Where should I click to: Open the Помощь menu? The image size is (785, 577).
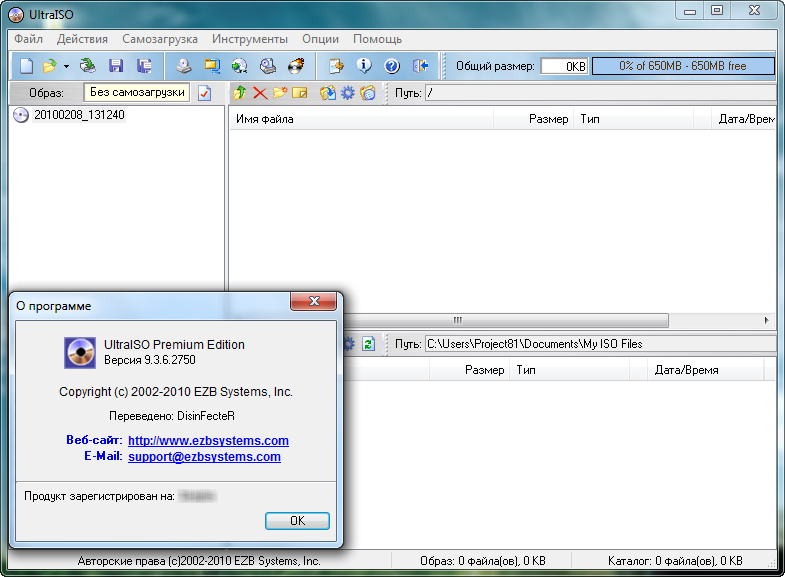(x=377, y=39)
